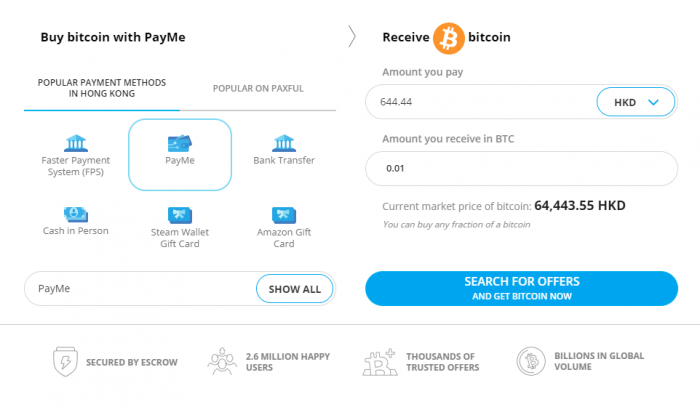Click the Secured by Escrow shield icon
700x407 pixels.
tap(65, 361)
